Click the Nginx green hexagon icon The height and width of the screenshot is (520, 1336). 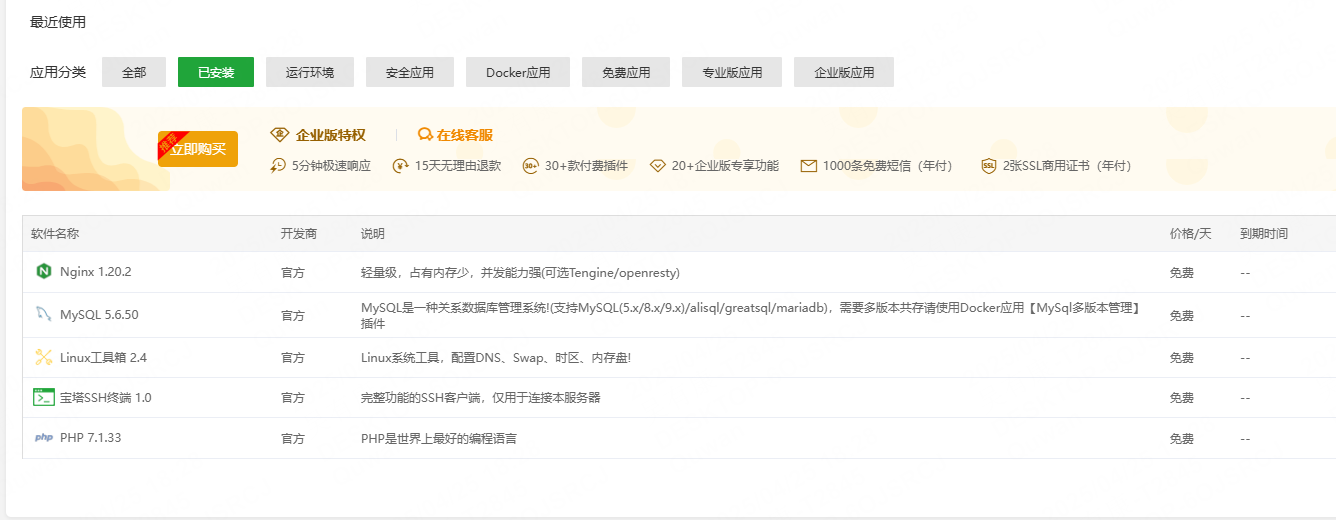tap(43, 272)
